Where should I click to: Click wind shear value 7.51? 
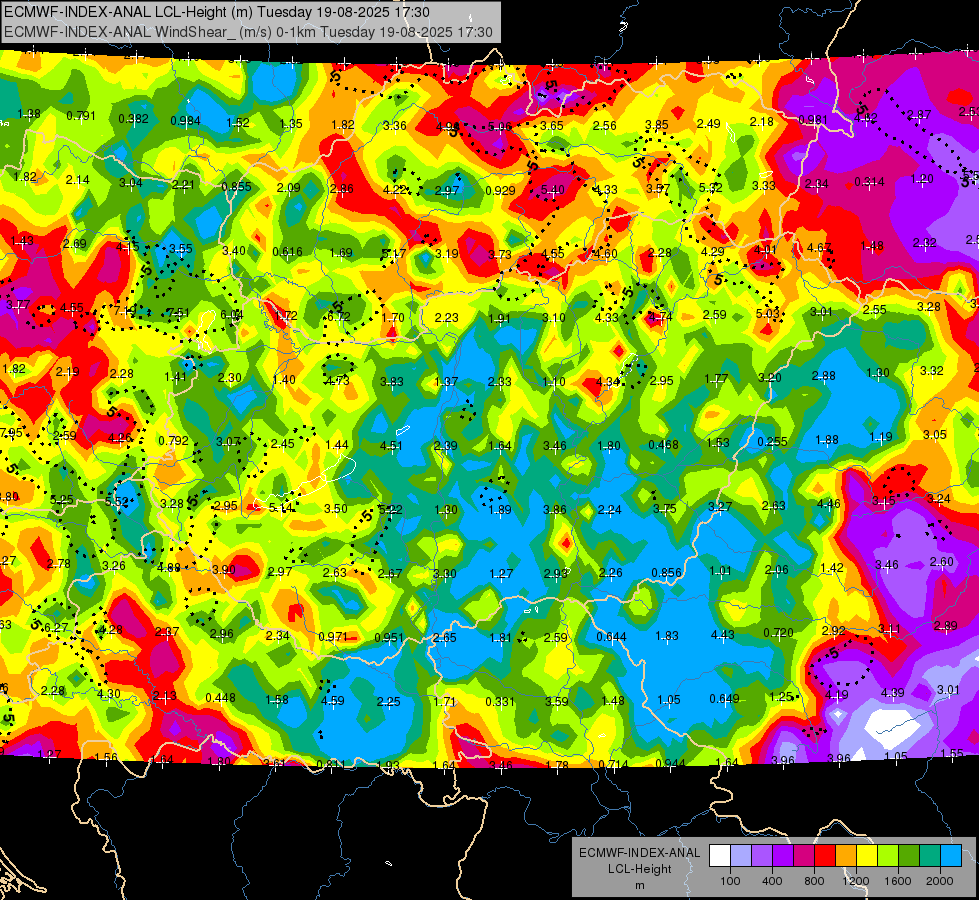(179, 312)
